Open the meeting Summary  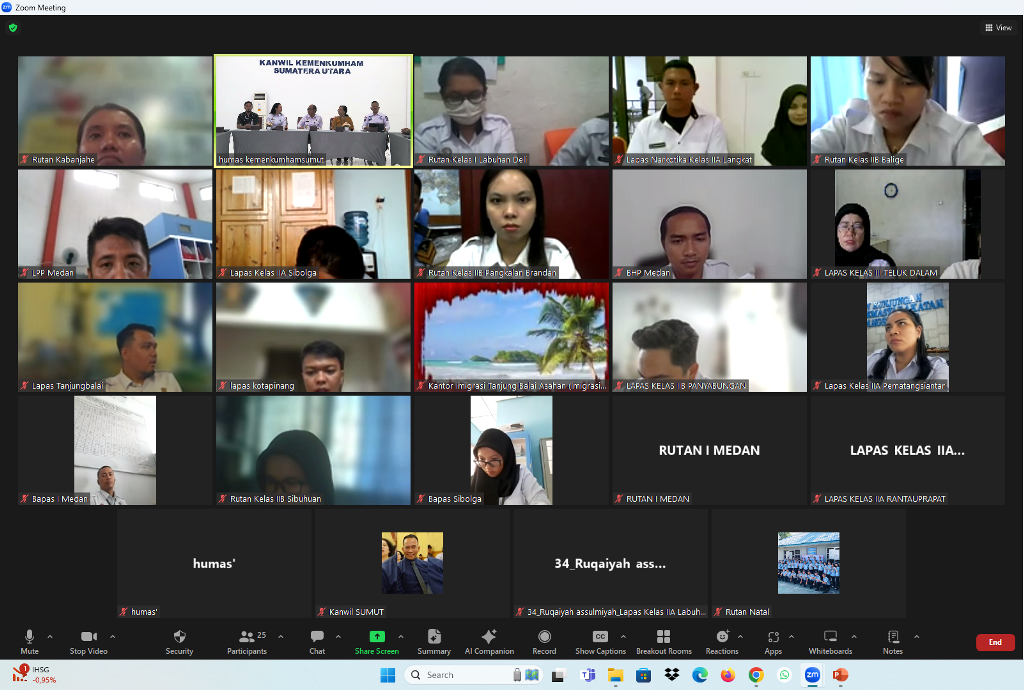434,640
